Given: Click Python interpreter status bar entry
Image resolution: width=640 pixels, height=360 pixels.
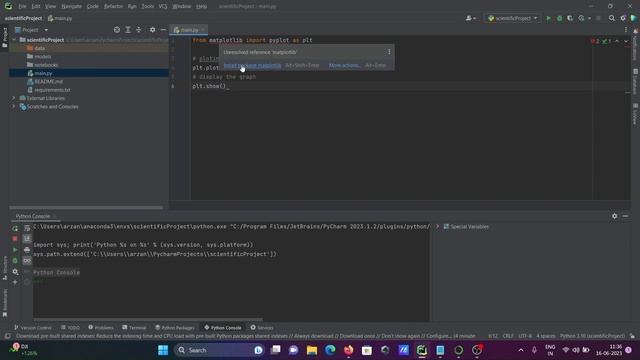Looking at the screenshot, I should (x=592, y=336).
